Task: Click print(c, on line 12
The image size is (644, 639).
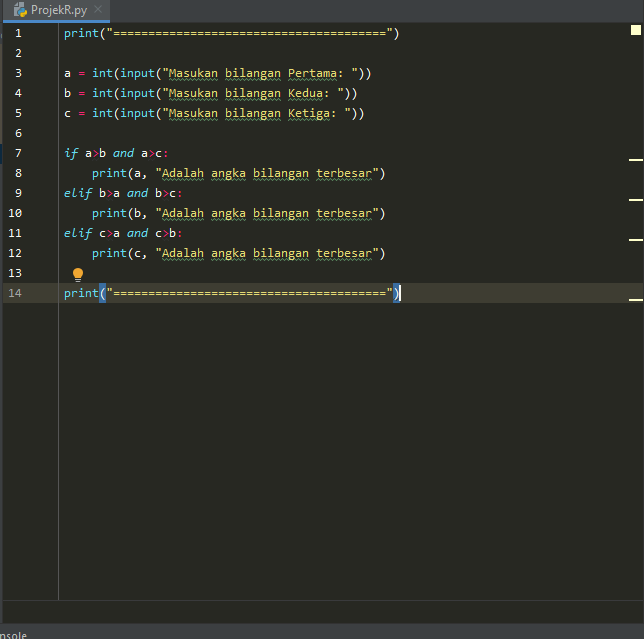Action: pyautogui.click(x=119, y=253)
